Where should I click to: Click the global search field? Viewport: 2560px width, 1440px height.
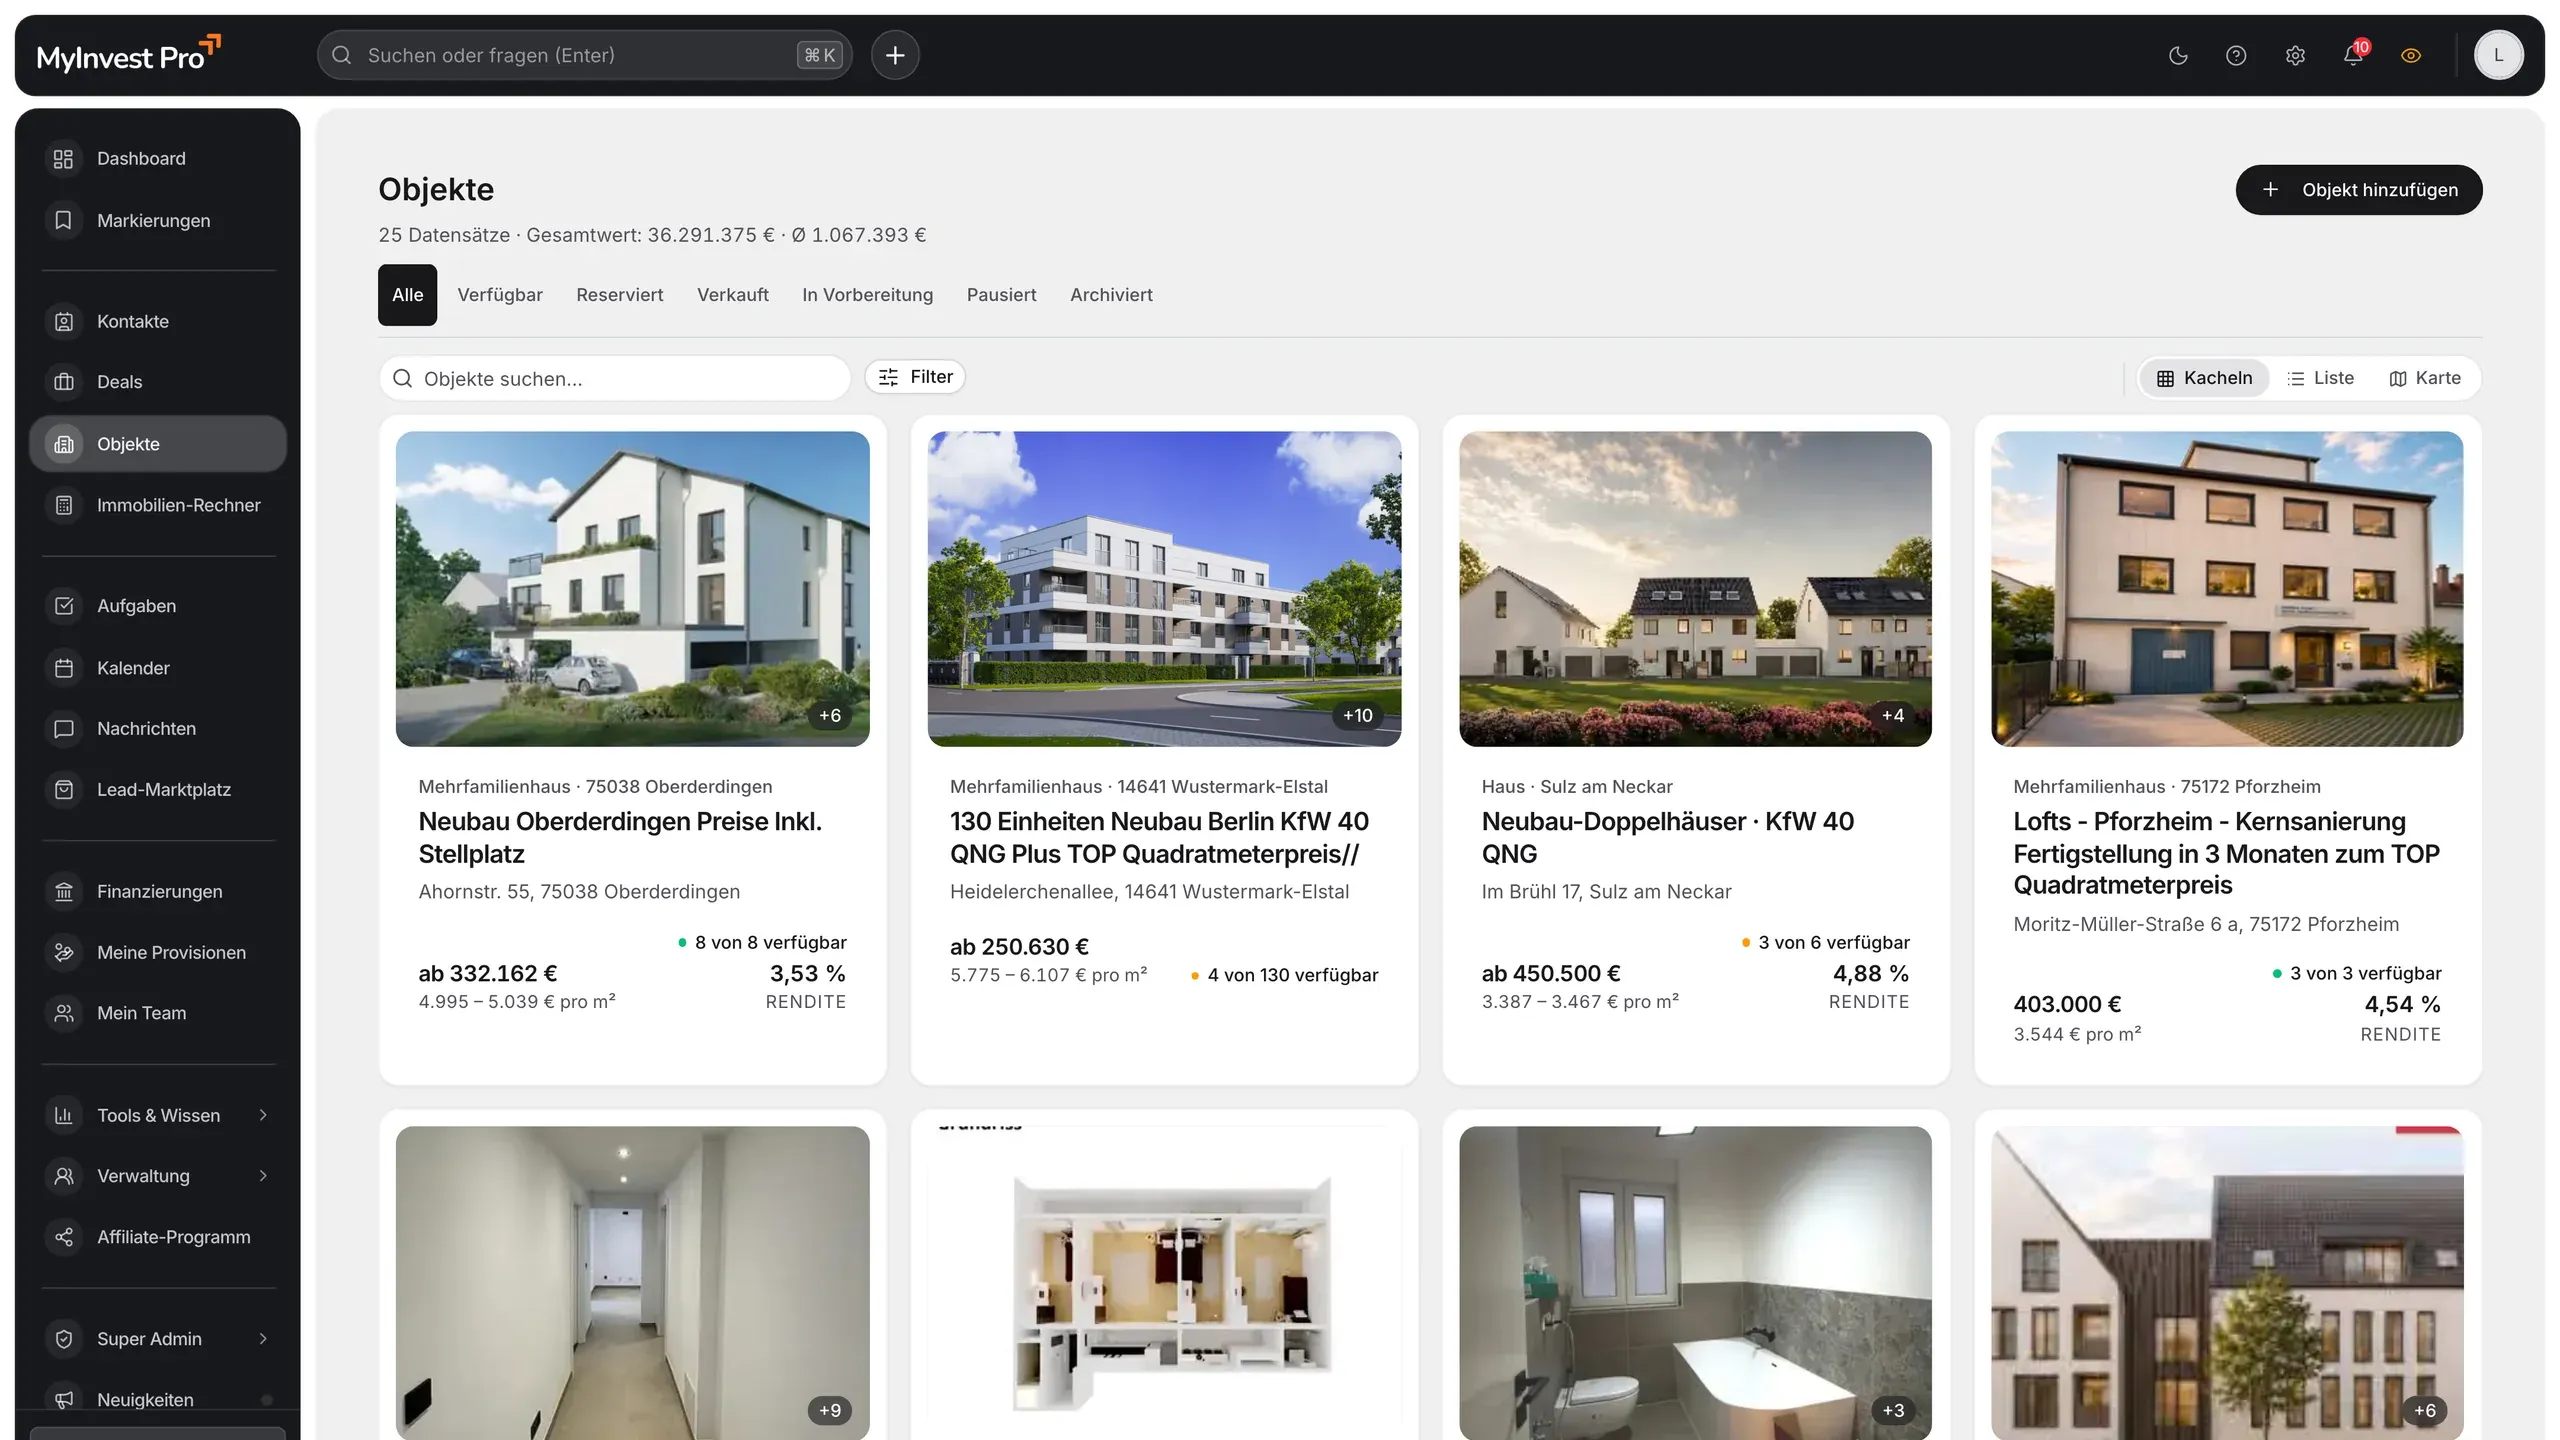coord(584,55)
